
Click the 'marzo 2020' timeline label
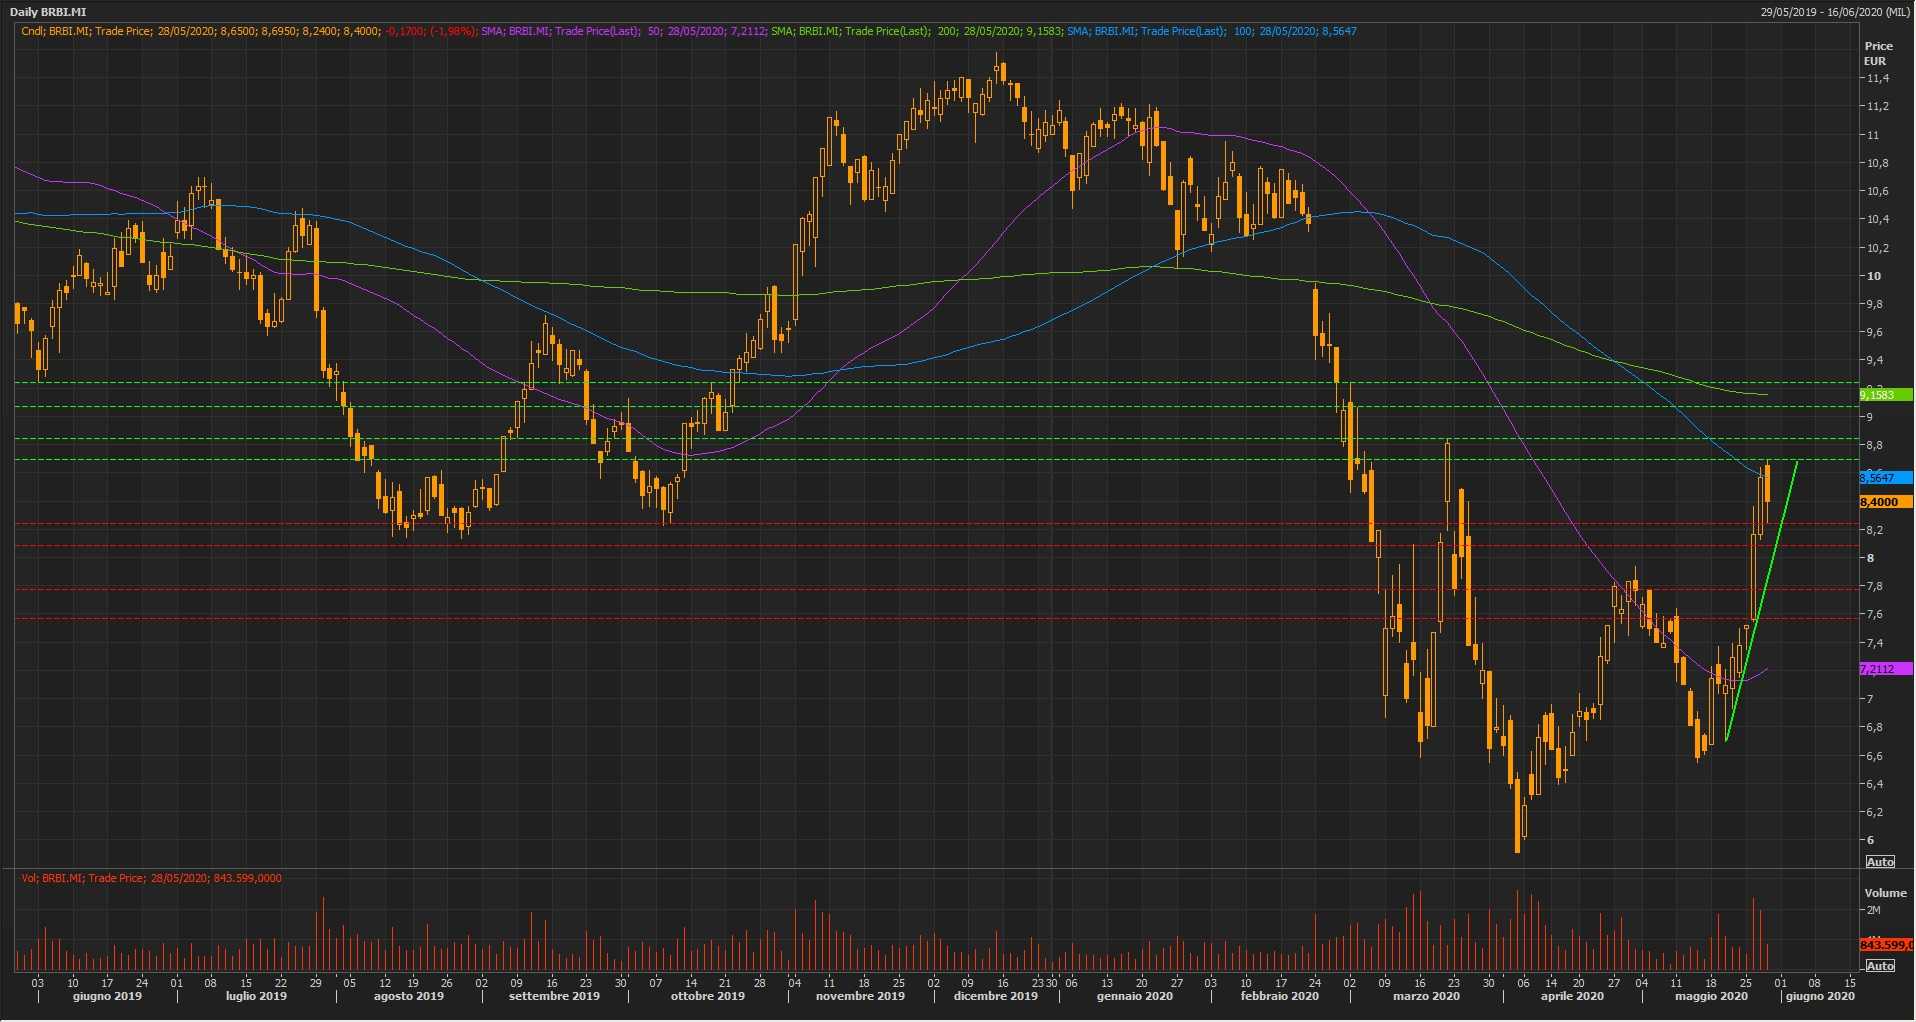pos(1426,996)
